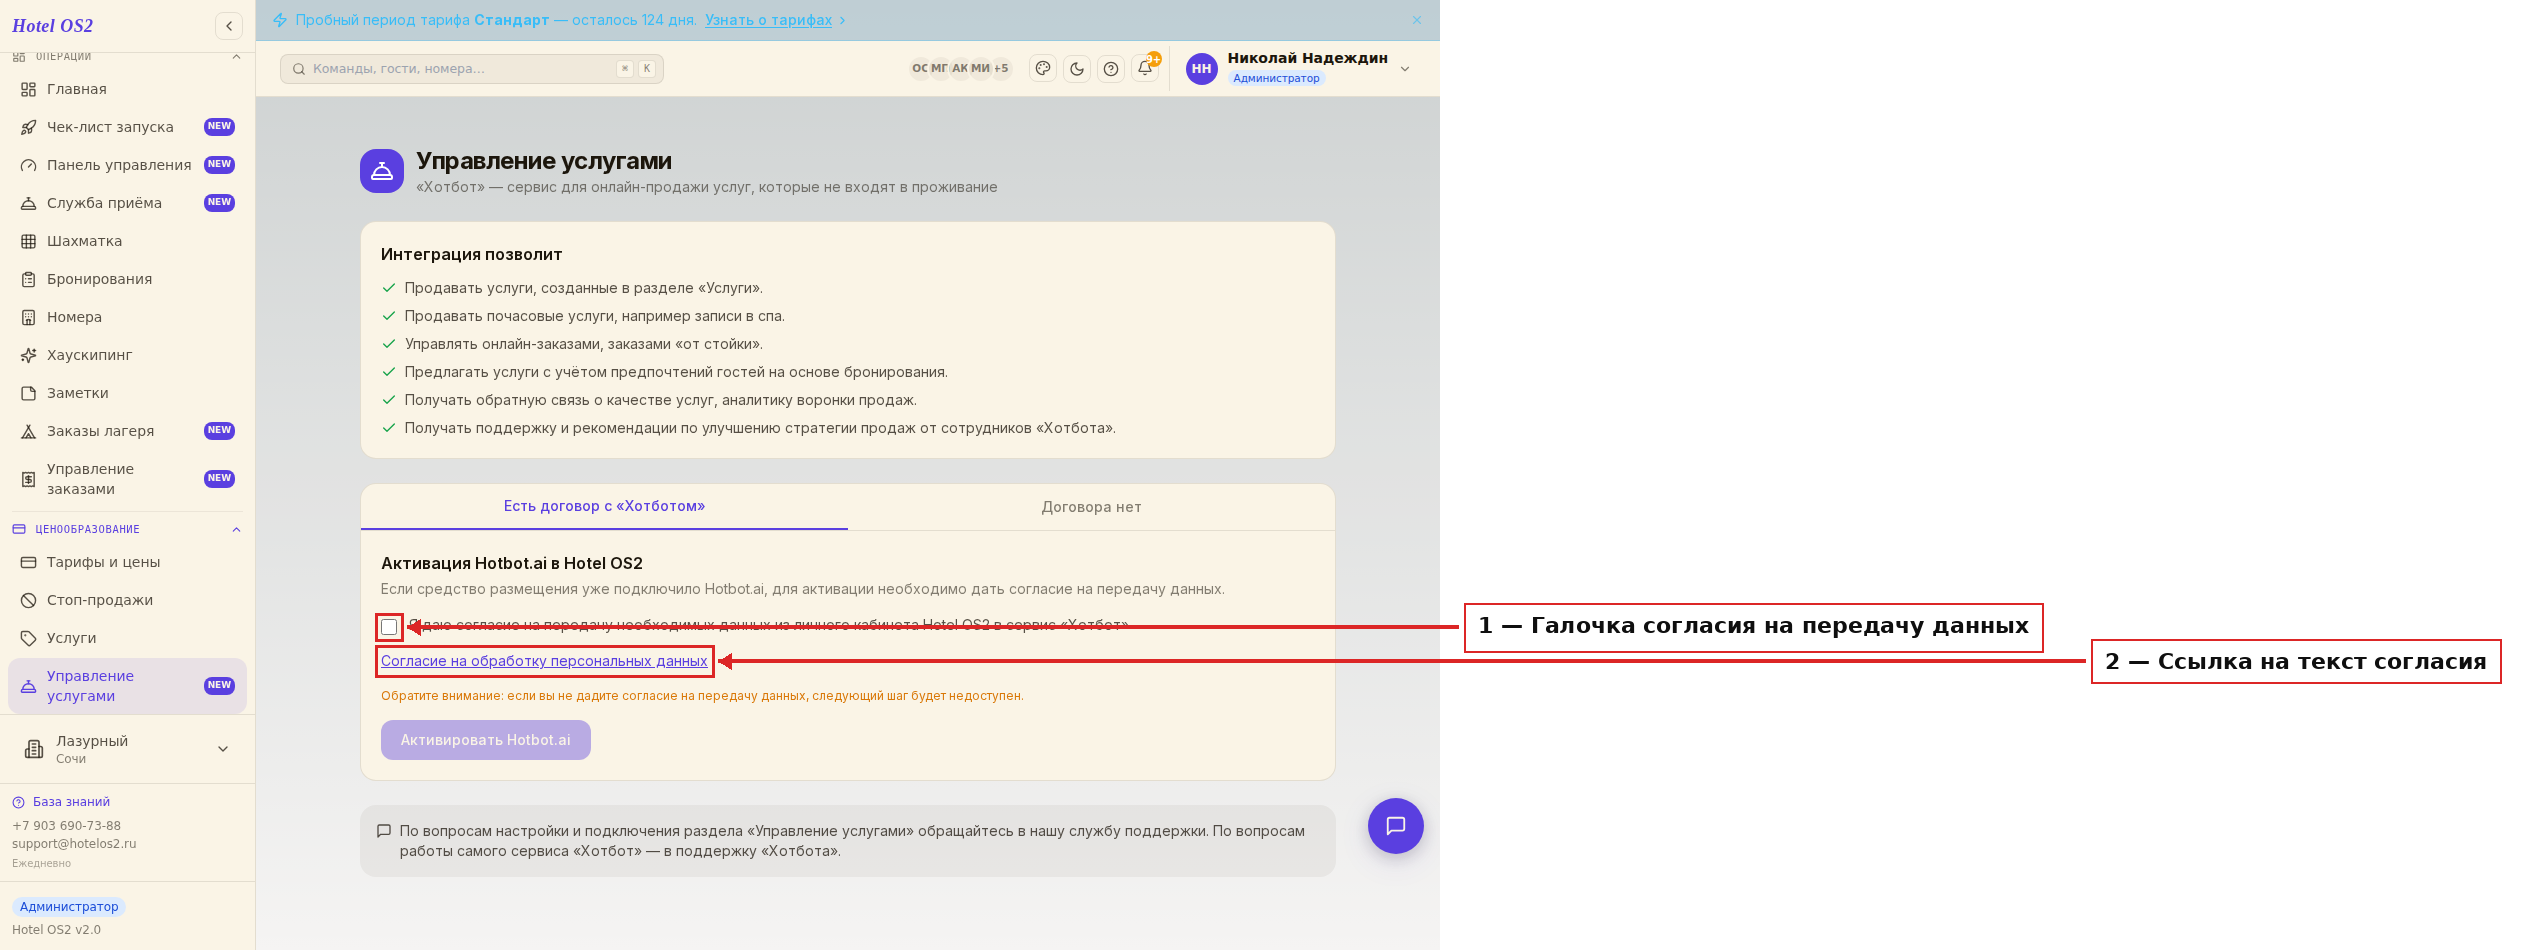Image resolution: width=2525 pixels, height=950 pixels.
Task: Switch to the Есть договор с «Хотботом» tab
Action: [604, 507]
